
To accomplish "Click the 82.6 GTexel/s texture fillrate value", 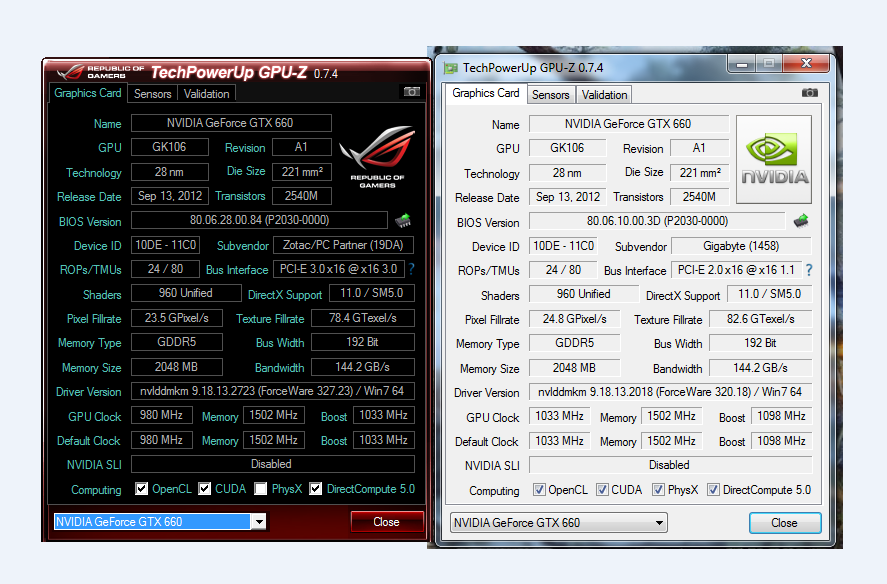I will pyautogui.click(x=761, y=319).
